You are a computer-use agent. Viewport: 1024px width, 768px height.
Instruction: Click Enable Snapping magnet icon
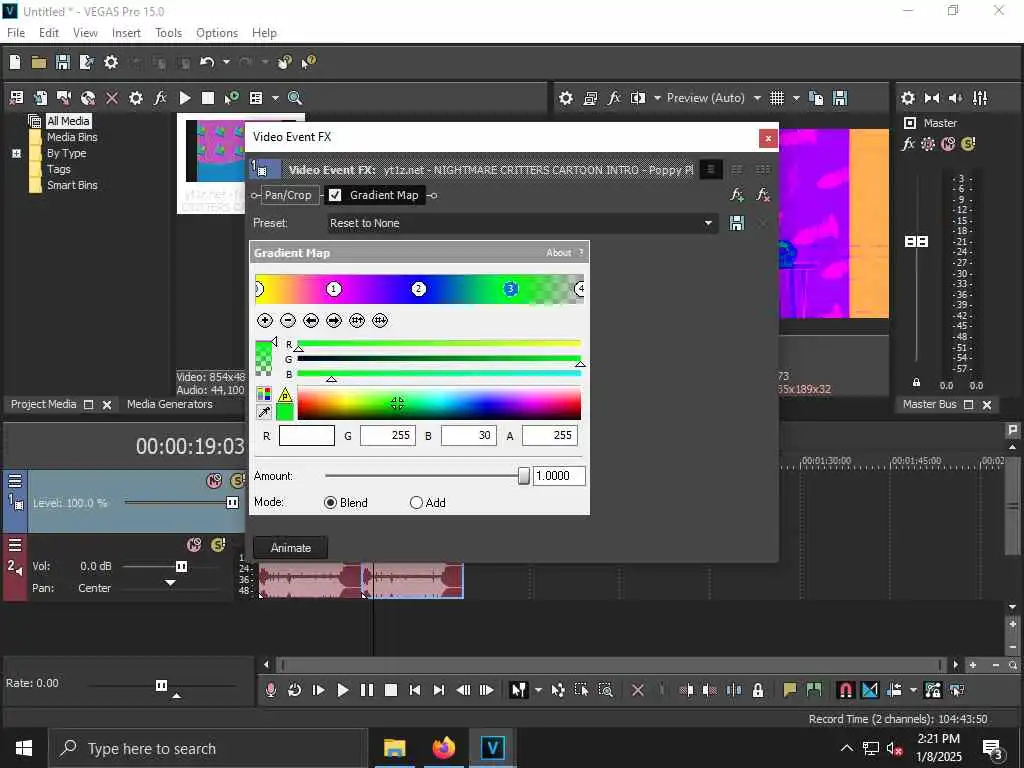pos(845,690)
